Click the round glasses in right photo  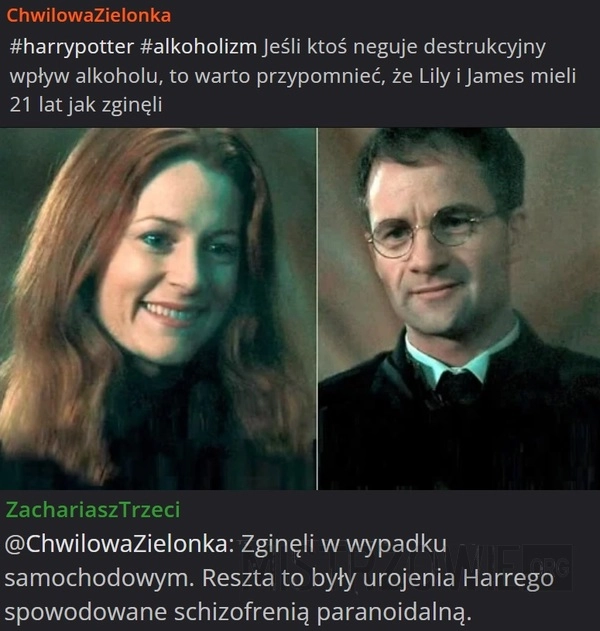tap(431, 233)
